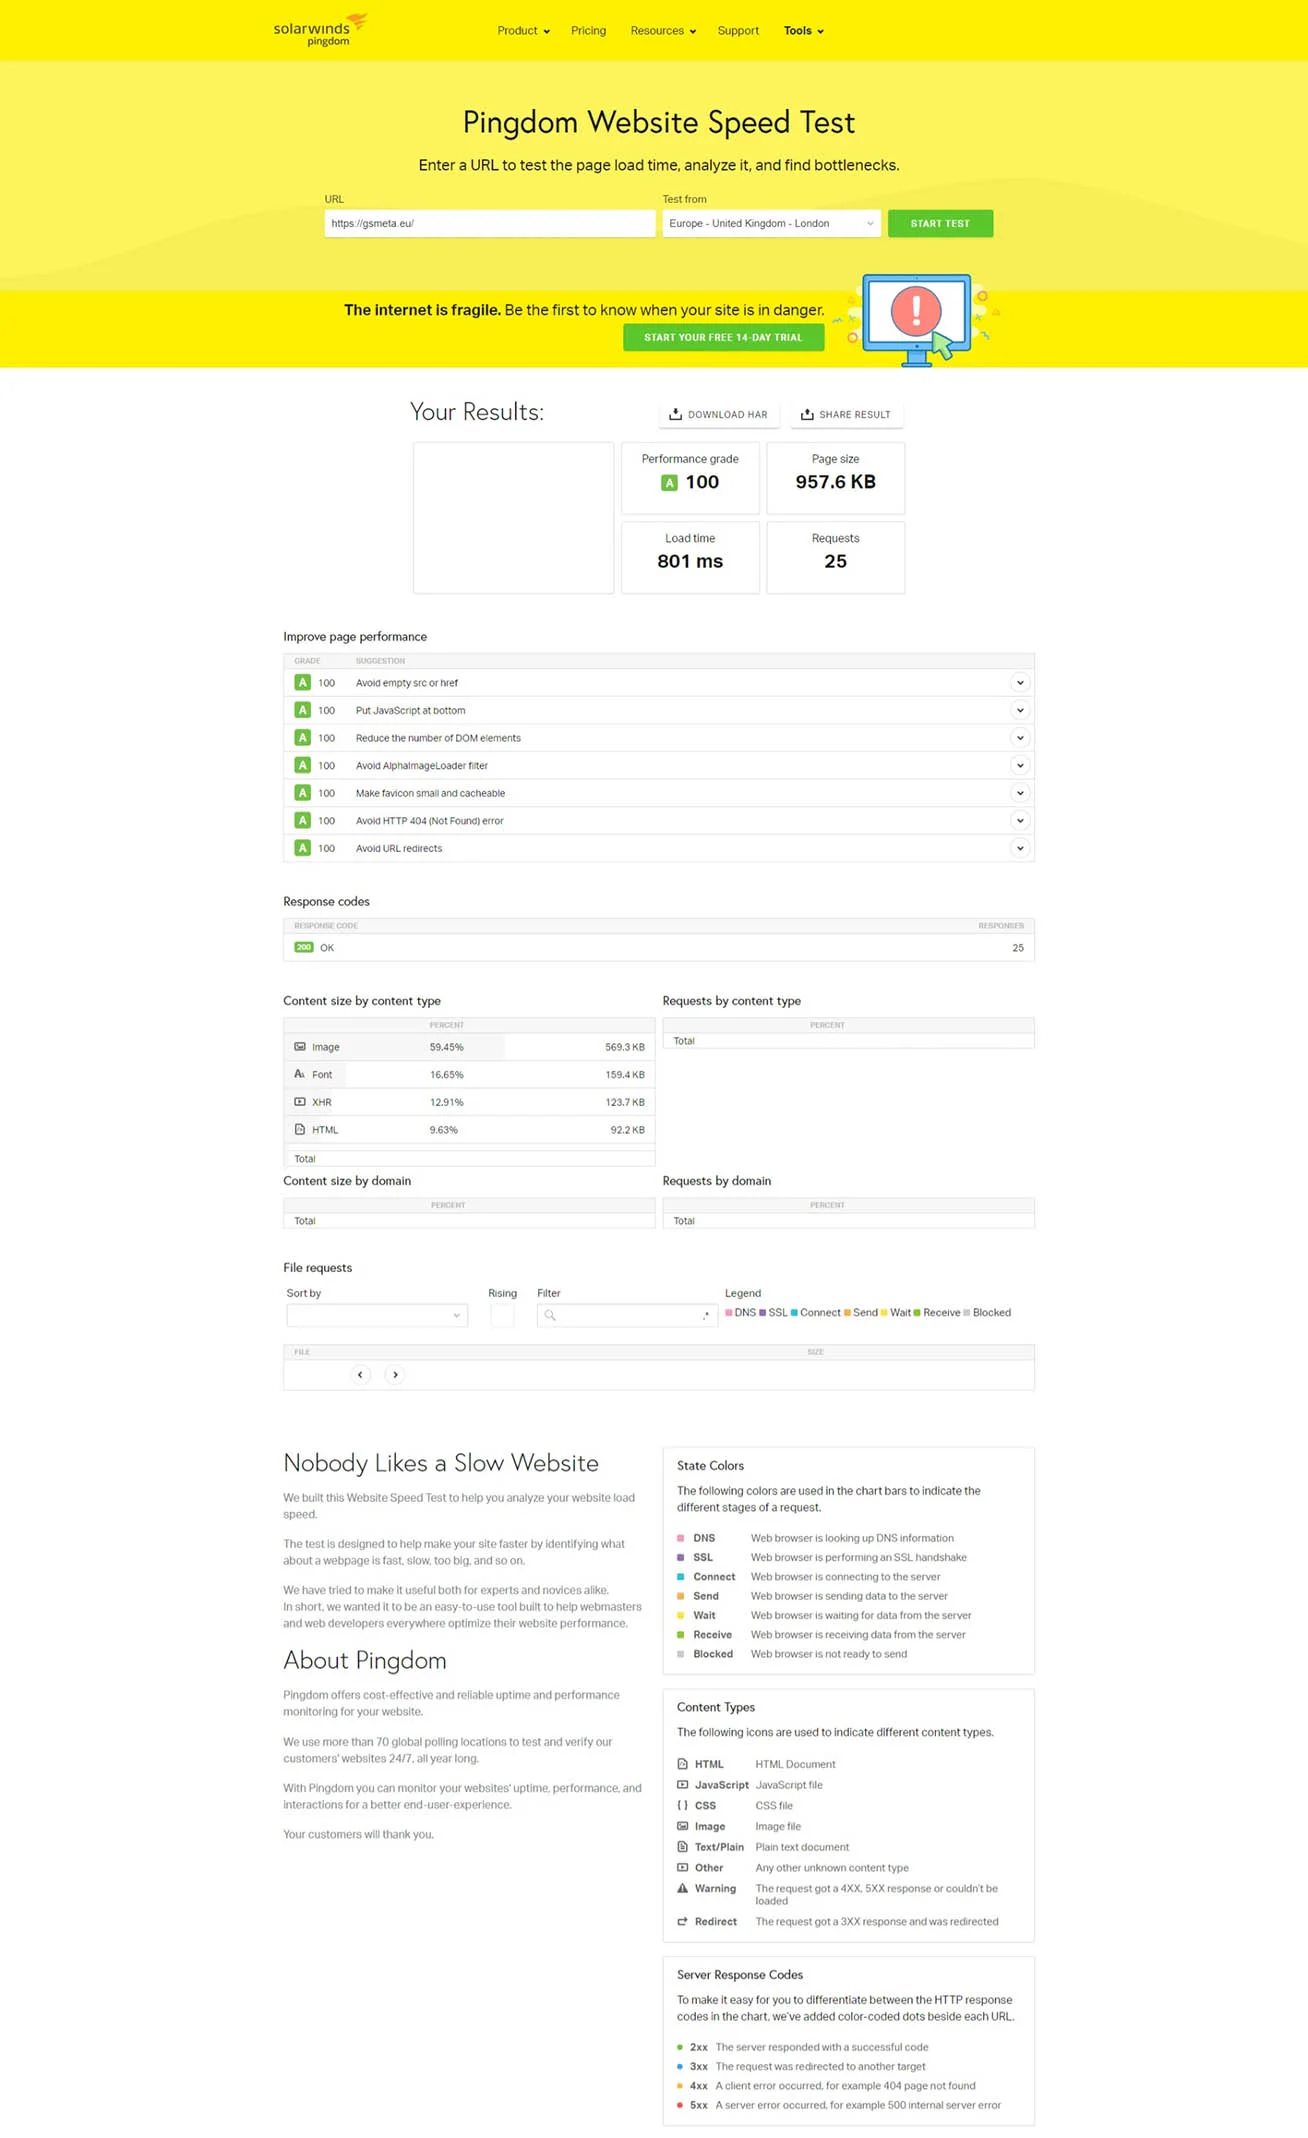Open the Test from location dropdown

771,223
